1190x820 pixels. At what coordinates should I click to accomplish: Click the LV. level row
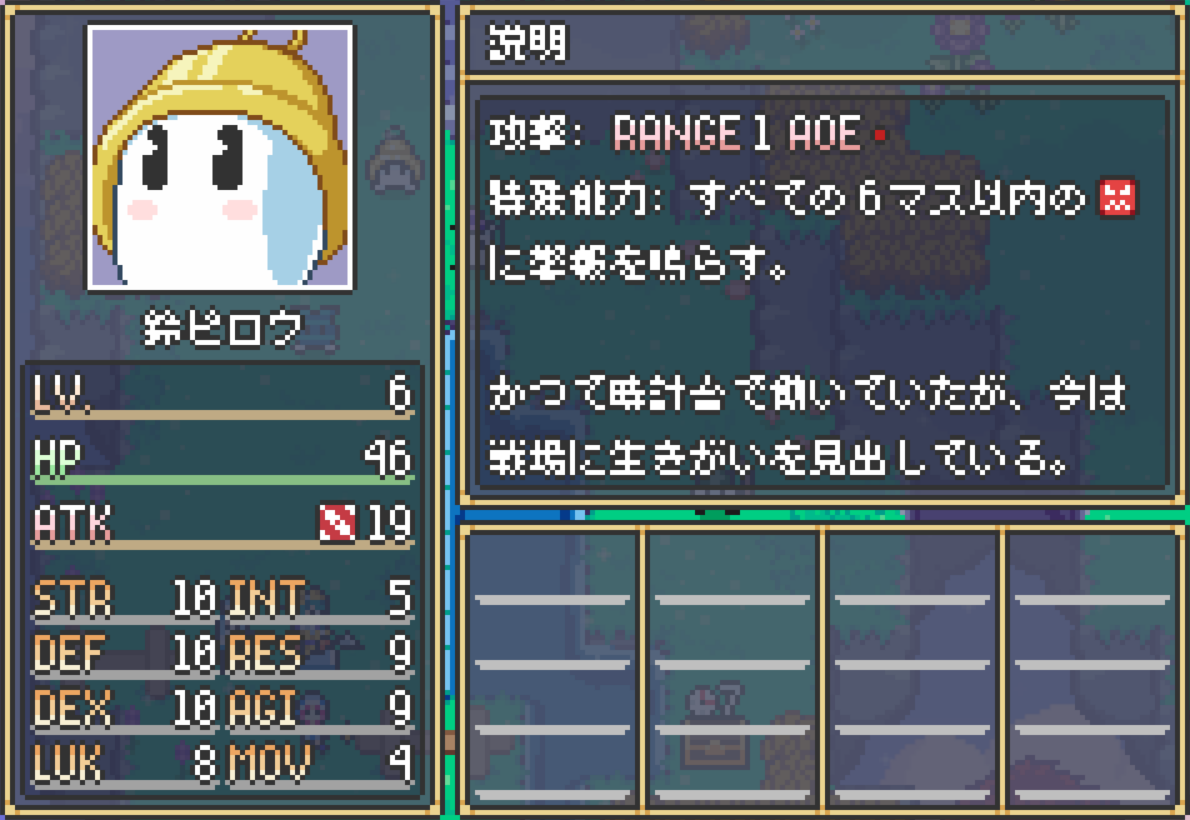coord(222,394)
